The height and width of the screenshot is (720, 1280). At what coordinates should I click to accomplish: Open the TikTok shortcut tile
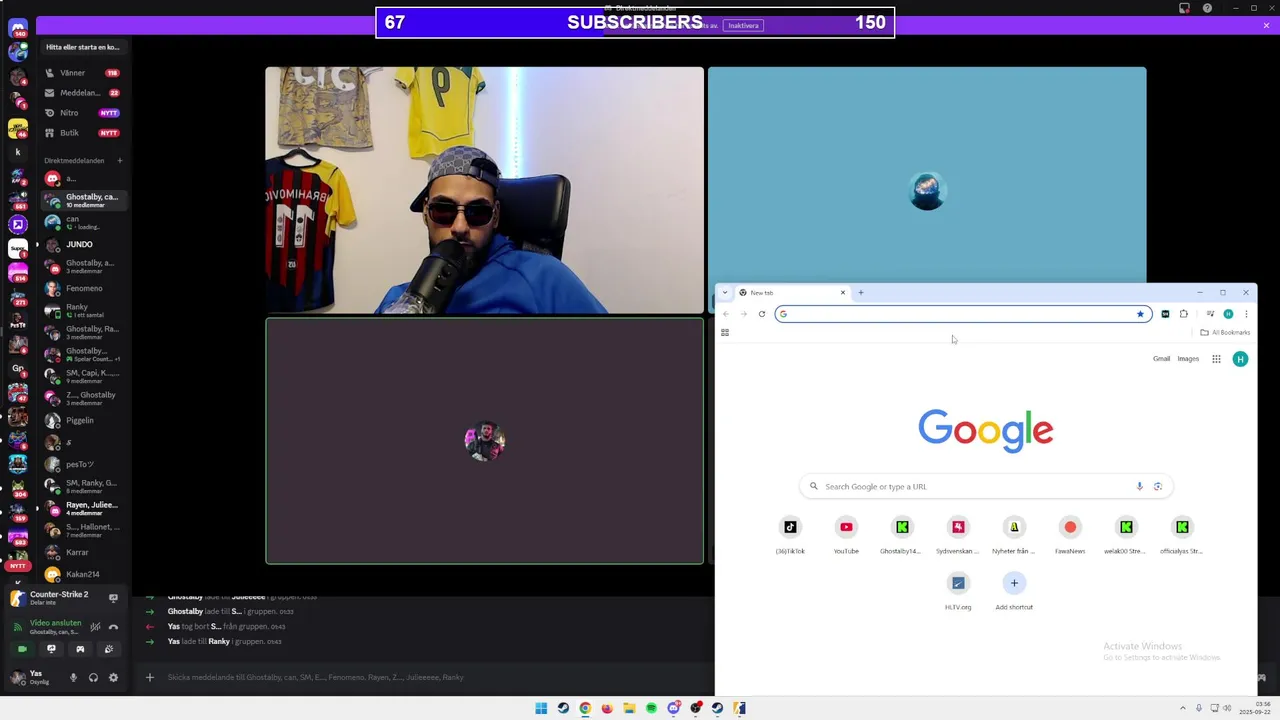click(790, 535)
